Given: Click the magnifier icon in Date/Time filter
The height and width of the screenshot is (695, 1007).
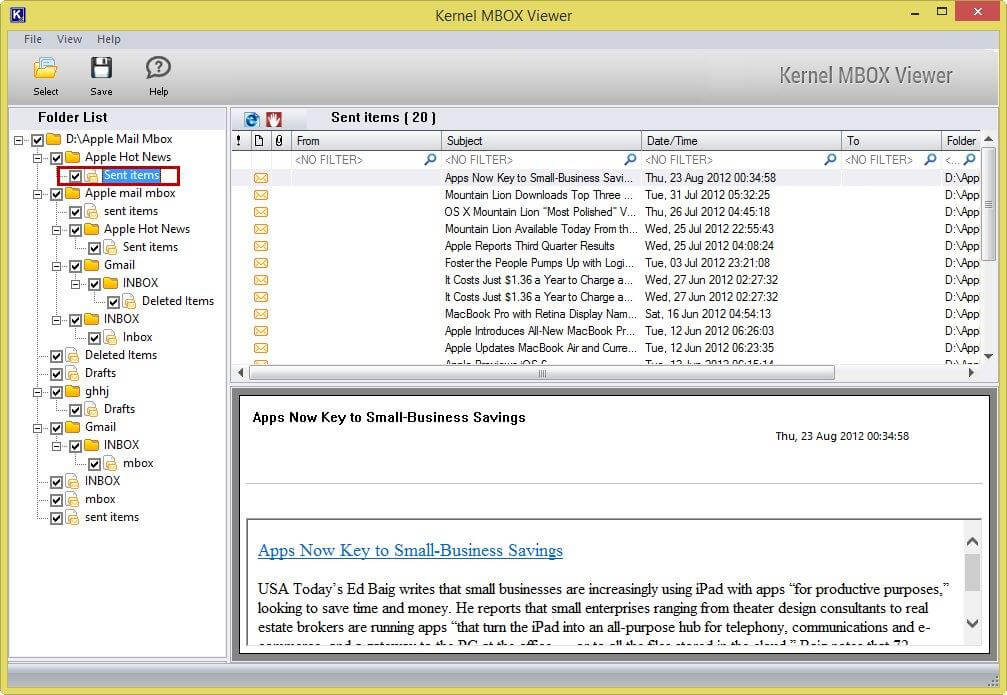Looking at the screenshot, I should [830, 159].
